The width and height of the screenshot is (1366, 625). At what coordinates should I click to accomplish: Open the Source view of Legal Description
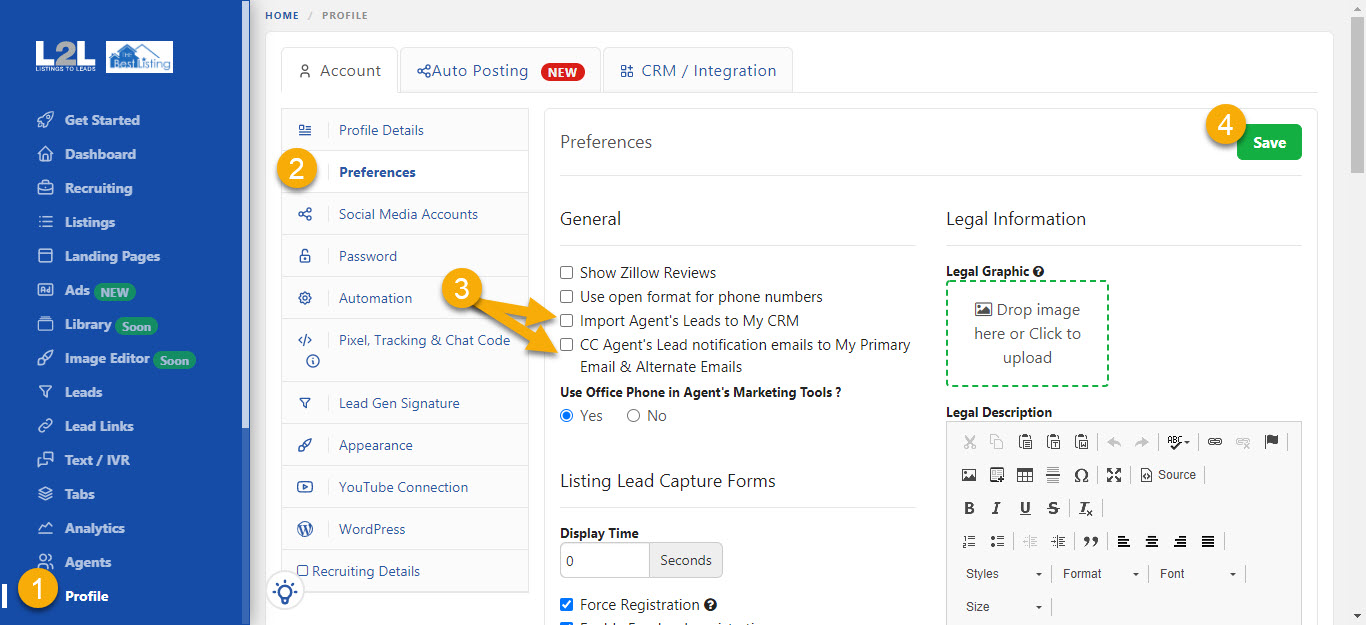coord(1167,474)
